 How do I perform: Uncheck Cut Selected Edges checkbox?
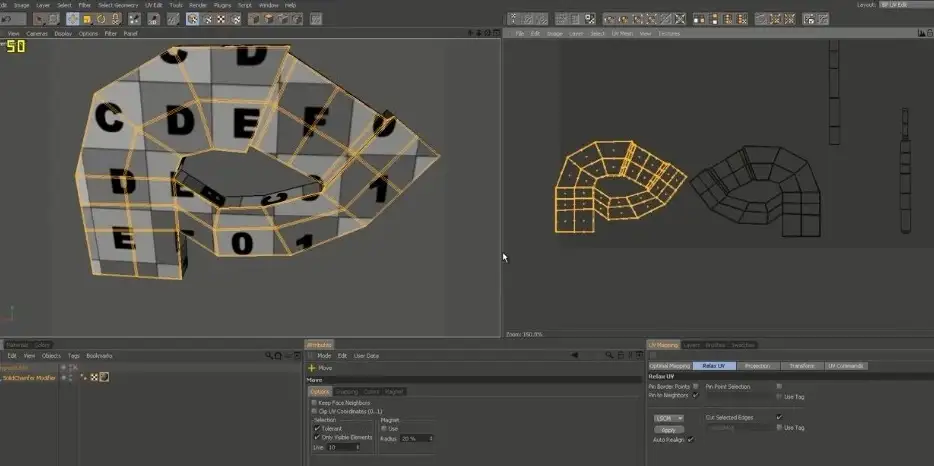pyautogui.click(x=779, y=417)
